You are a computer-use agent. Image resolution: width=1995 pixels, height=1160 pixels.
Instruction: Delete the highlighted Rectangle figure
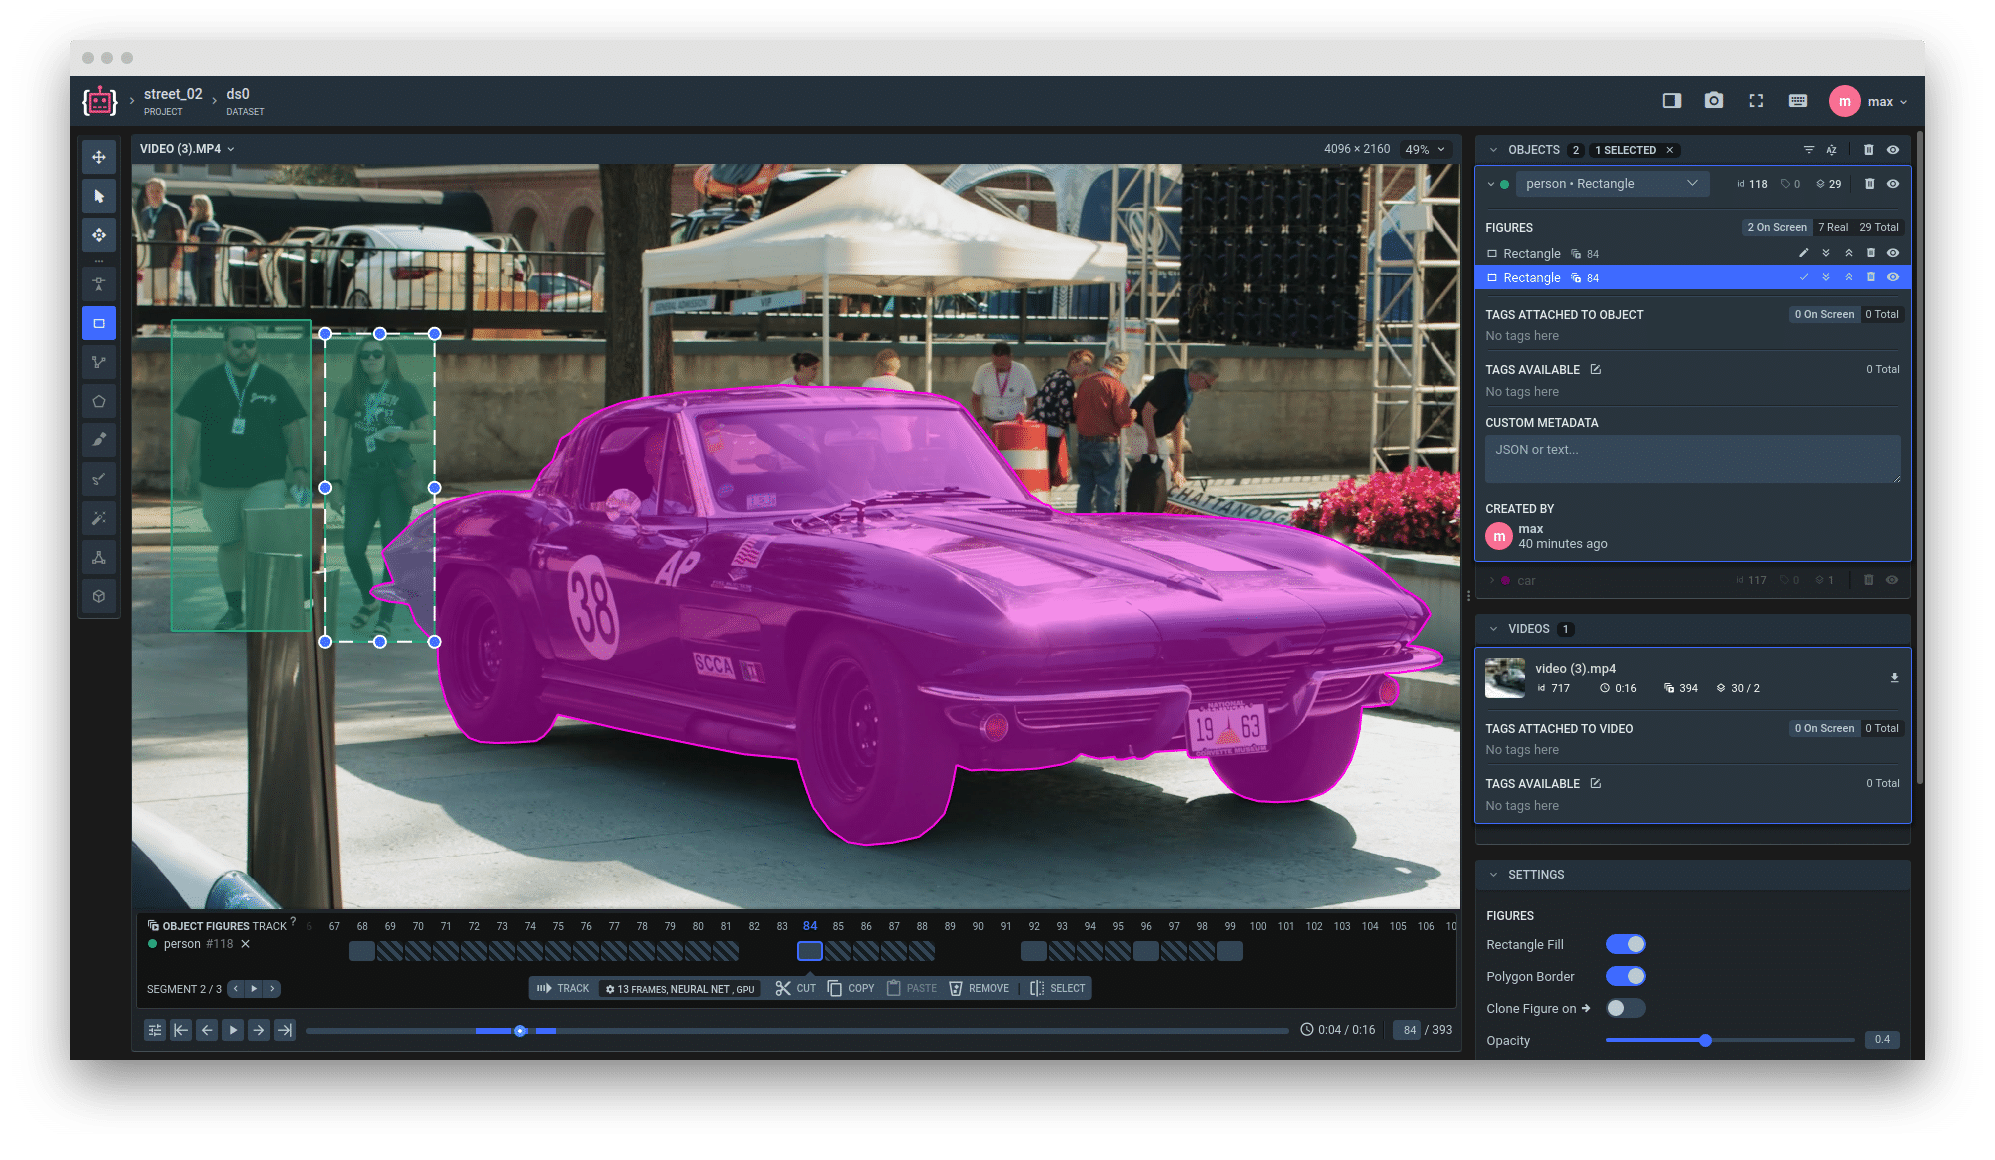coord(1871,277)
